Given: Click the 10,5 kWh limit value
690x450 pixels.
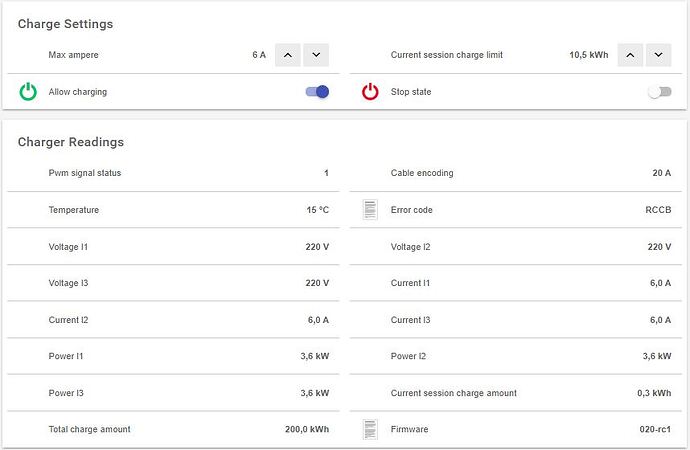Looking at the screenshot, I should (589, 55).
